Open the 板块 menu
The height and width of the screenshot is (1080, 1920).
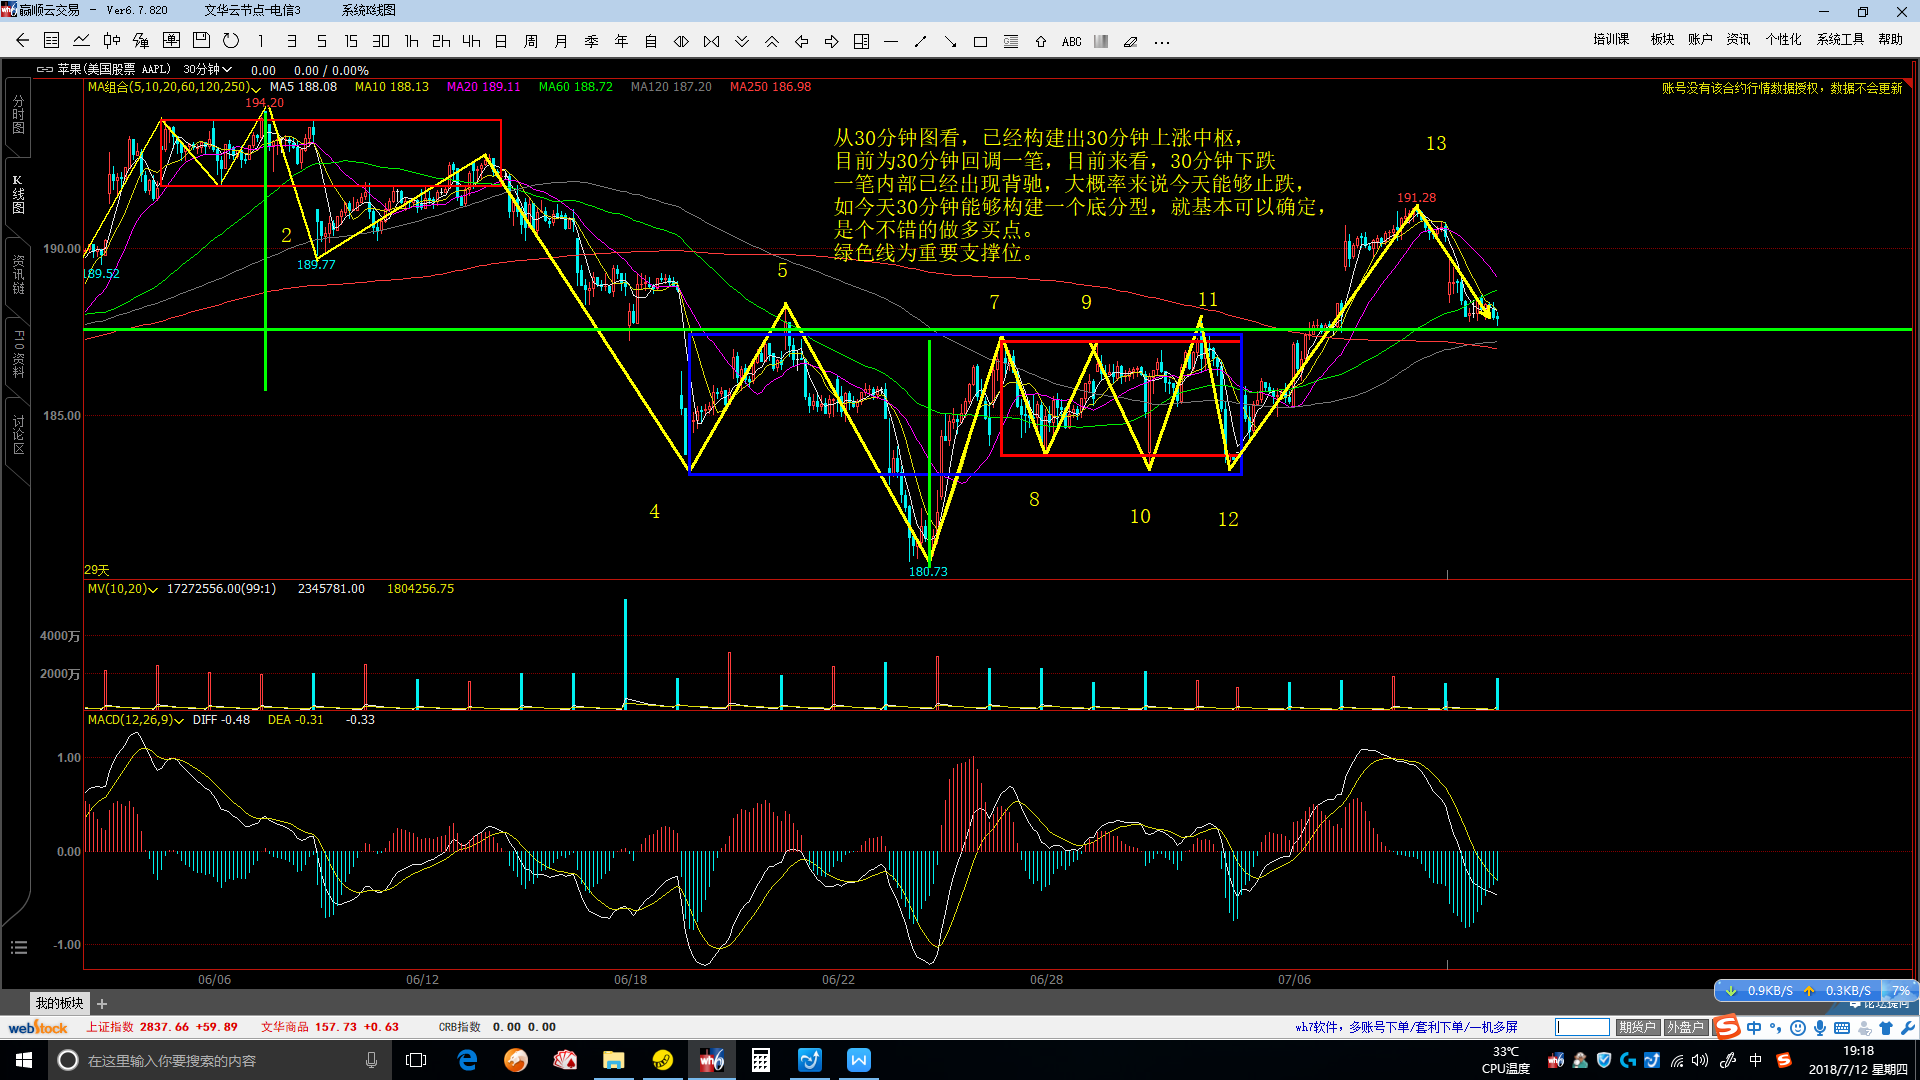click(1662, 39)
